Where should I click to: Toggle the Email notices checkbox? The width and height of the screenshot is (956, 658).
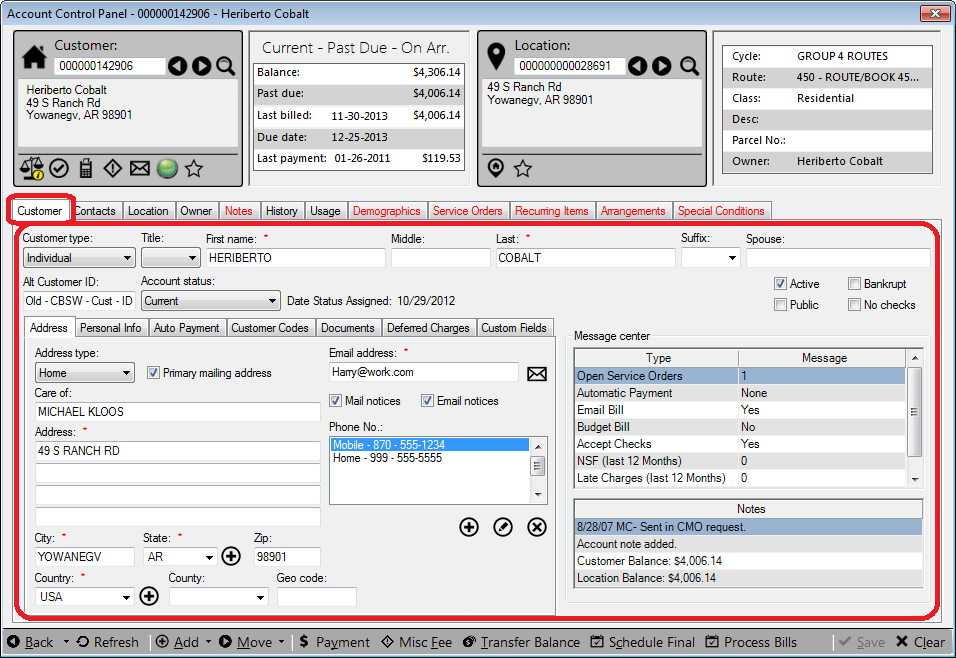[427, 401]
